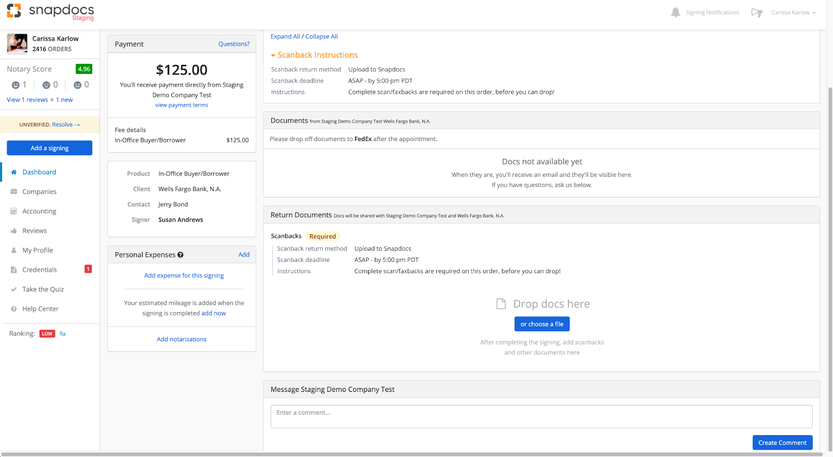Click the Wells Fargo Bank, N.A. client value
The image size is (833, 457).
click(x=190, y=189)
